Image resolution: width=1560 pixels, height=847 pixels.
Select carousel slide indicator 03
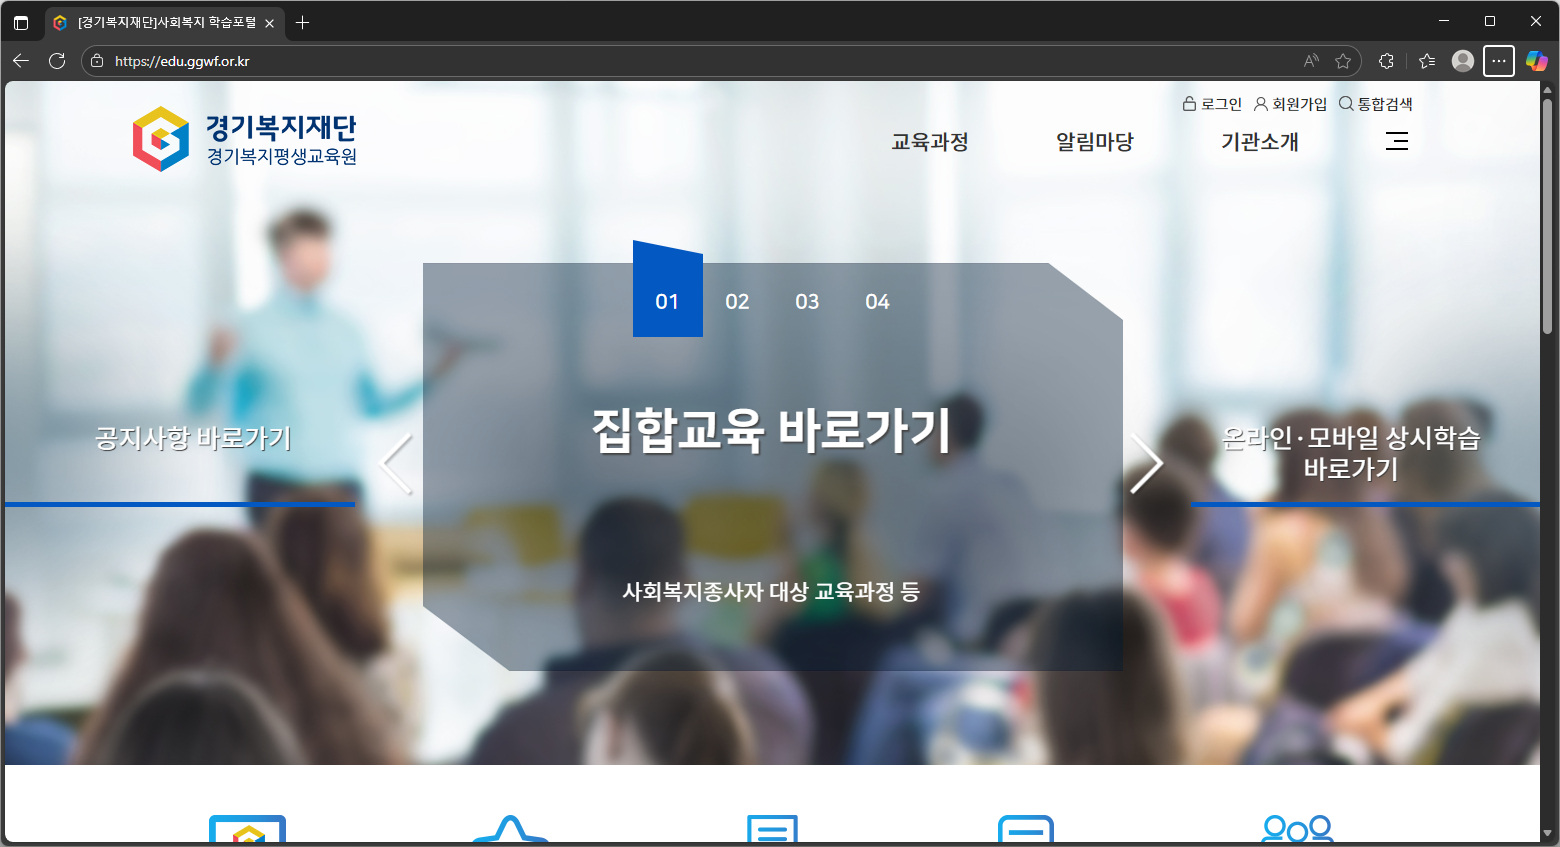click(807, 301)
